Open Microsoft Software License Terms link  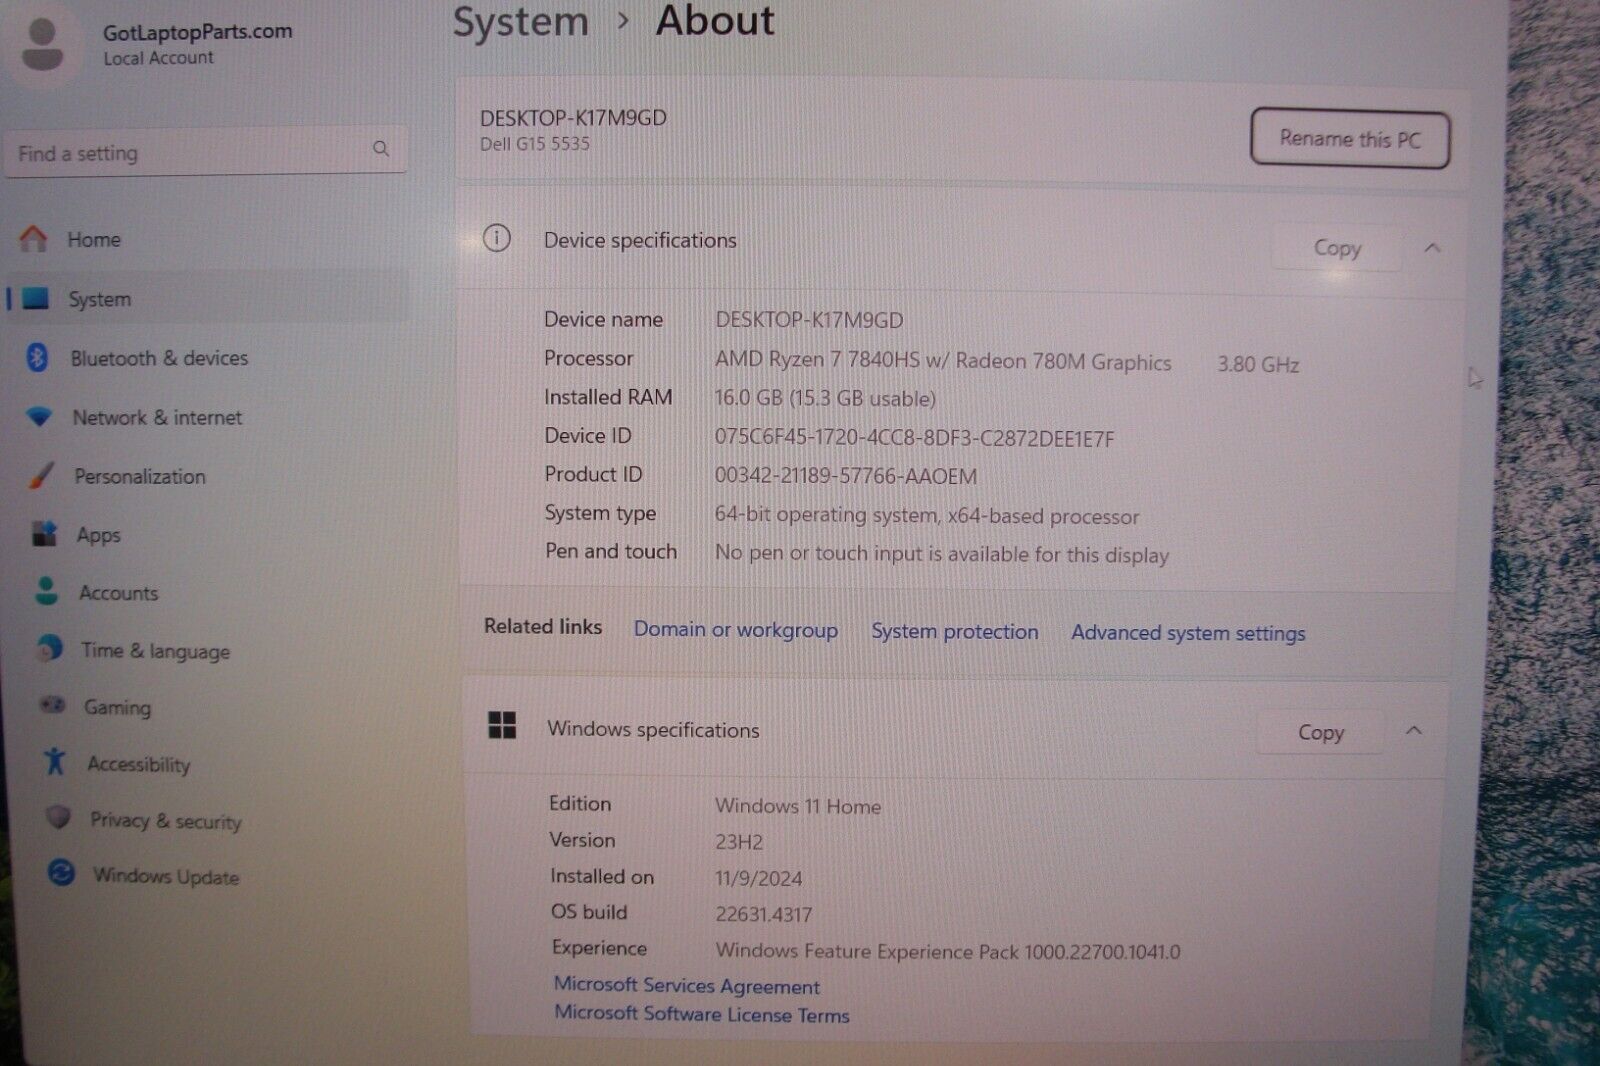point(702,1014)
